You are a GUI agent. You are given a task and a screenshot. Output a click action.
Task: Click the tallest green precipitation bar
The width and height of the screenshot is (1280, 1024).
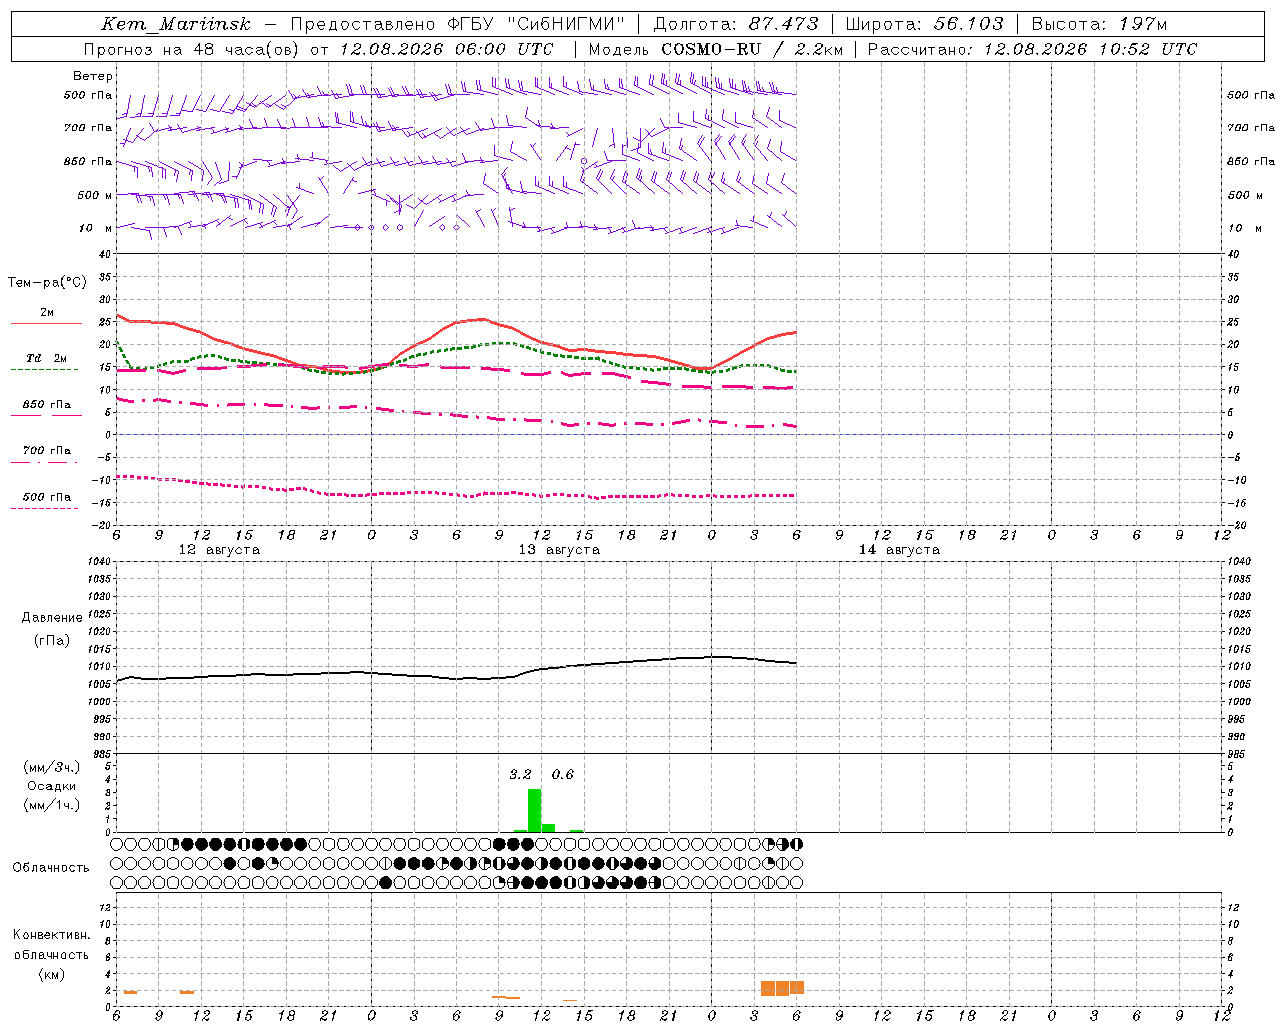tap(534, 810)
